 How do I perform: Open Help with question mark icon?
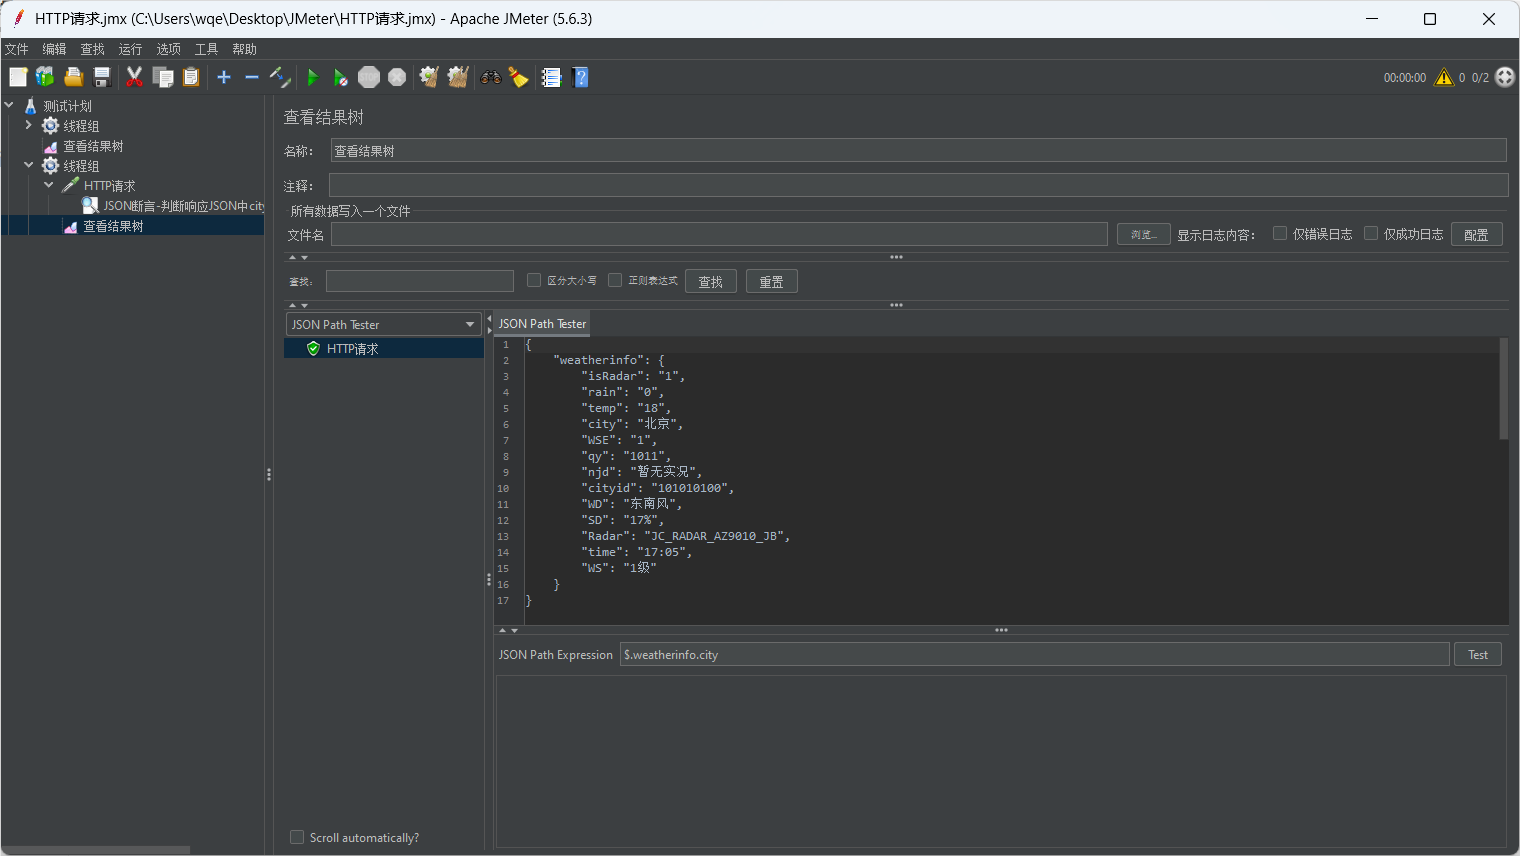click(x=580, y=77)
